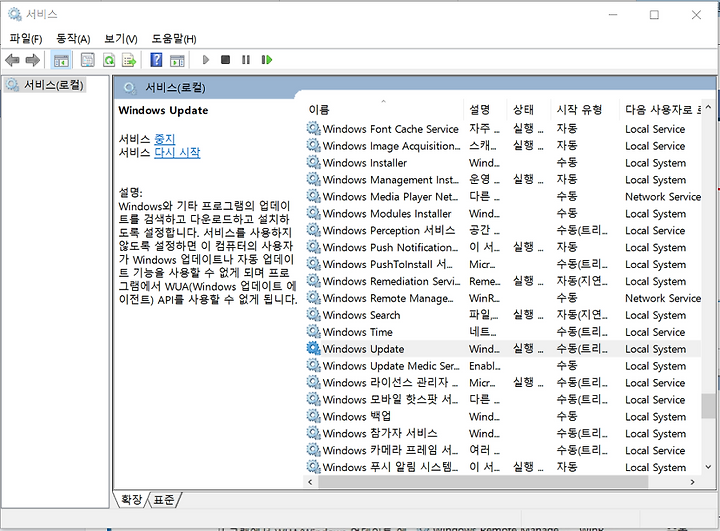Restart the service with the restart icon
The width and height of the screenshot is (720, 531).
click(266, 60)
